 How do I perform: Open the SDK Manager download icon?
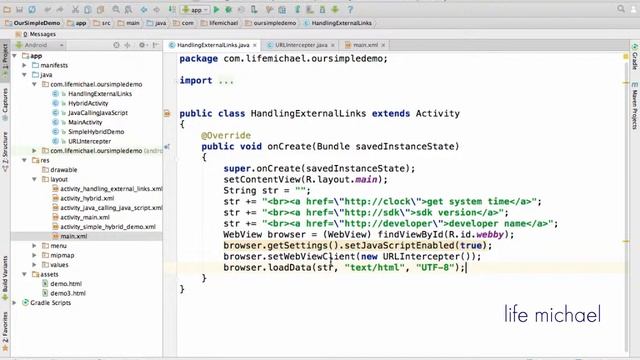pos(335,9)
